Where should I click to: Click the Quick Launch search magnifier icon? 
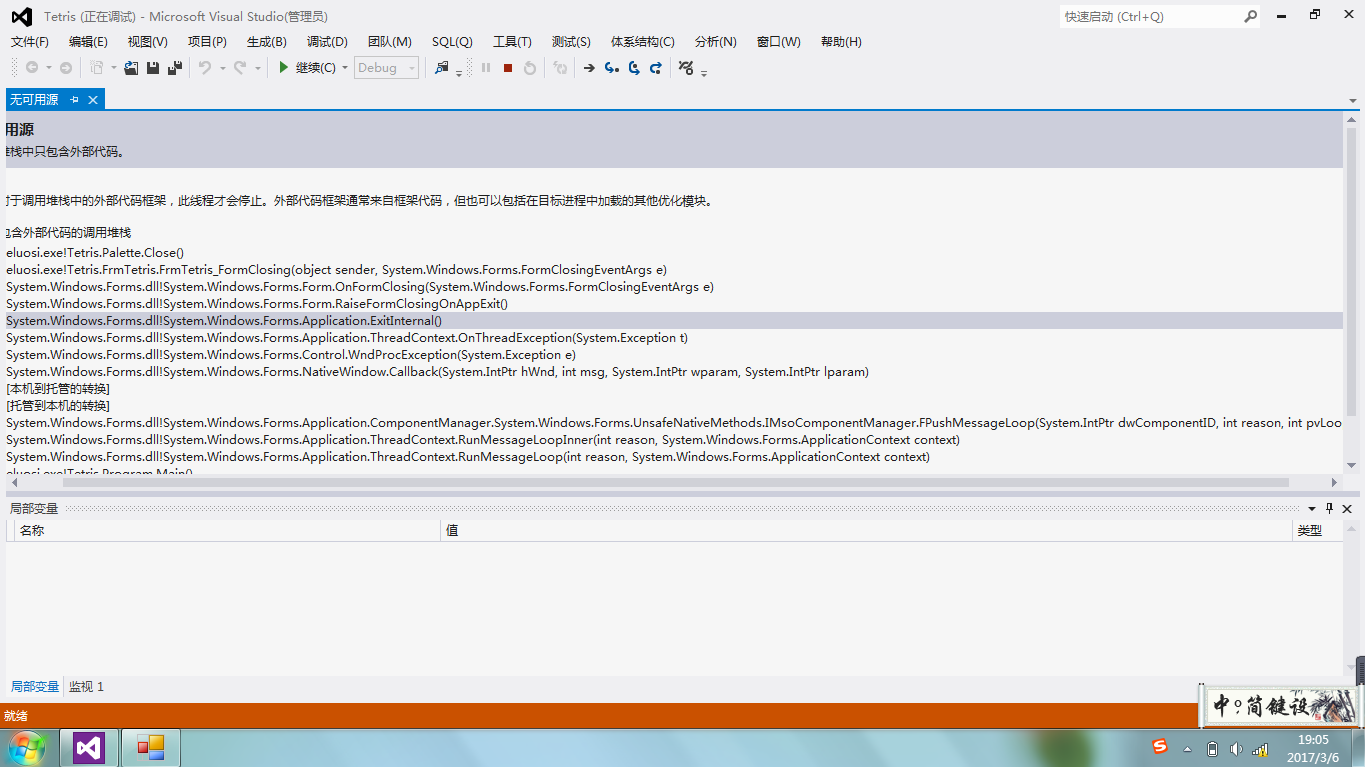[1250, 16]
